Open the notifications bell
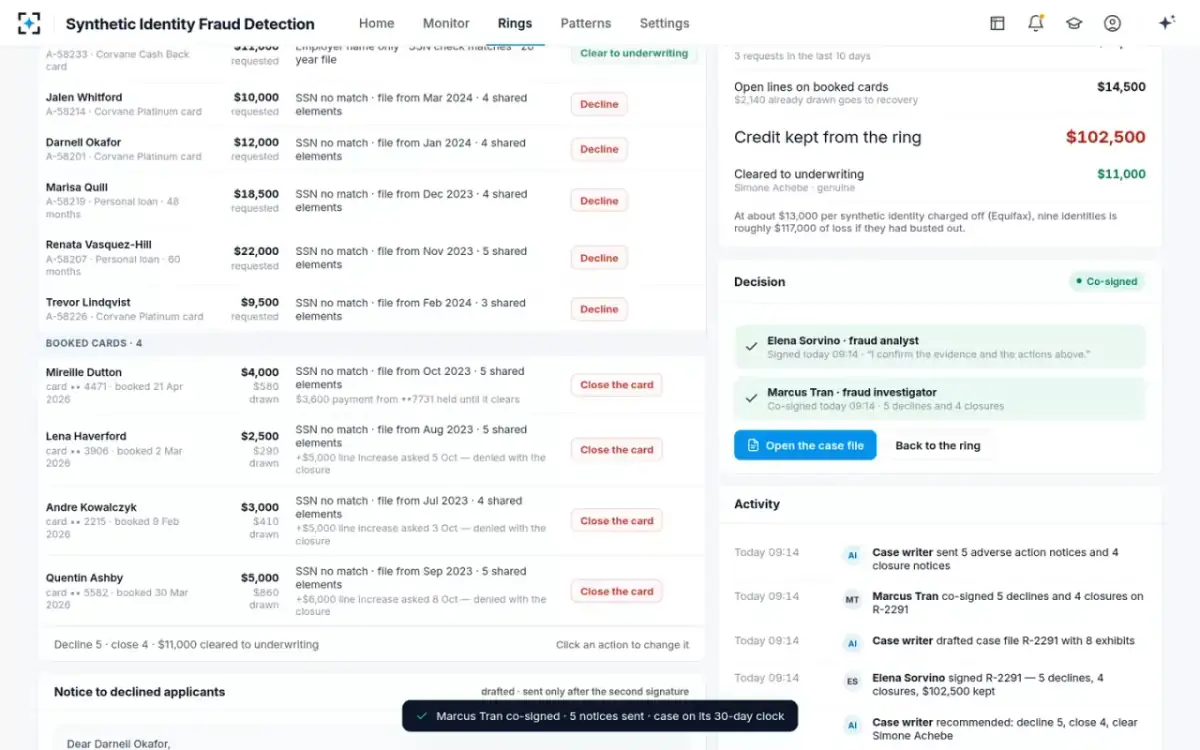The width and height of the screenshot is (1200, 750). (x=1036, y=23)
